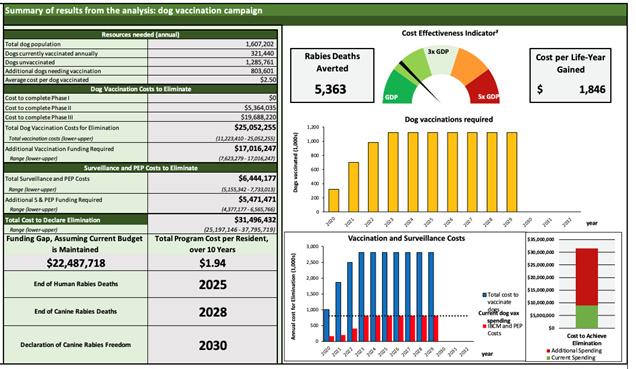Select the green Current Spending legend swatch
The height and width of the screenshot is (369, 636).
click(x=549, y=358)
